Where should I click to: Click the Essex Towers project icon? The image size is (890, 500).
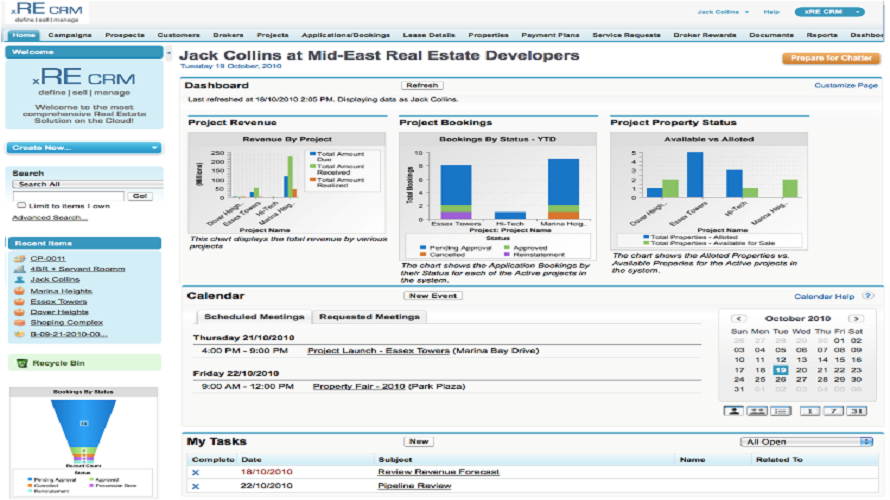(19, 301)
